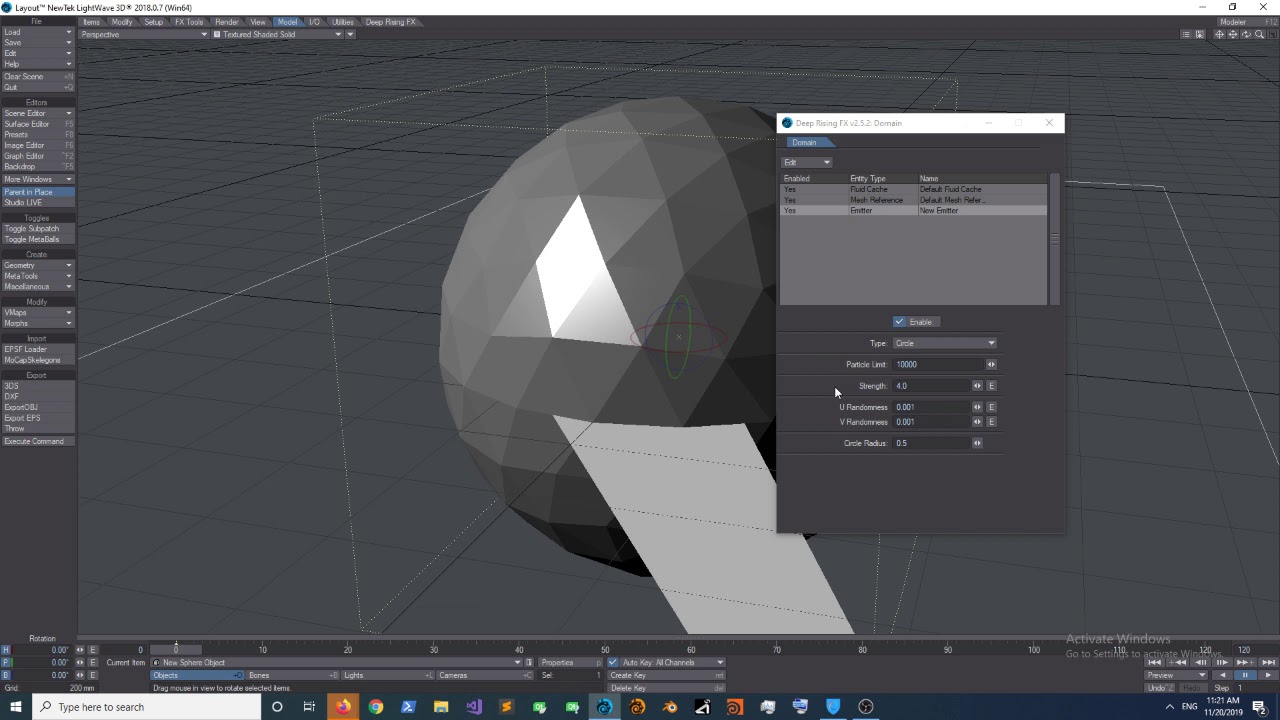Viewport: 1280px width, 720px height.
Task: Click the viewport maximize square icon
Action: pyautogui.click(x=1273, y=34)
